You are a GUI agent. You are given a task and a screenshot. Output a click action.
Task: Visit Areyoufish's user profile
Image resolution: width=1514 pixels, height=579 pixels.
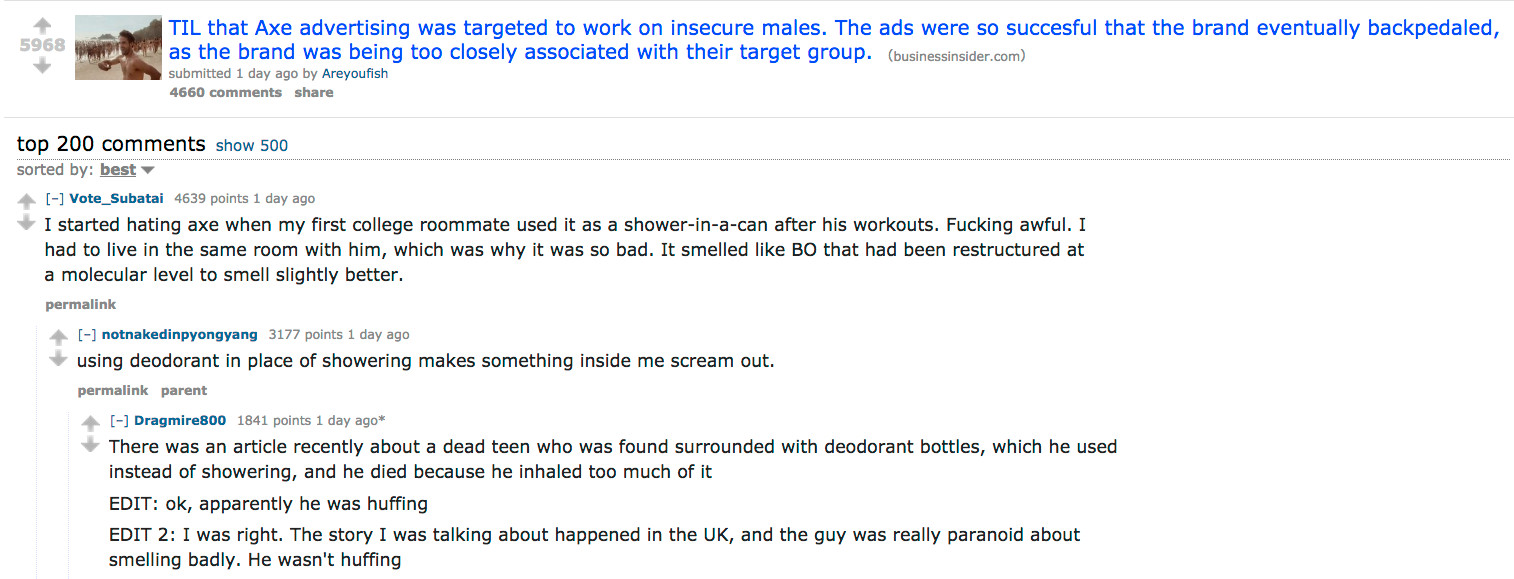click(x=355, y=73)
